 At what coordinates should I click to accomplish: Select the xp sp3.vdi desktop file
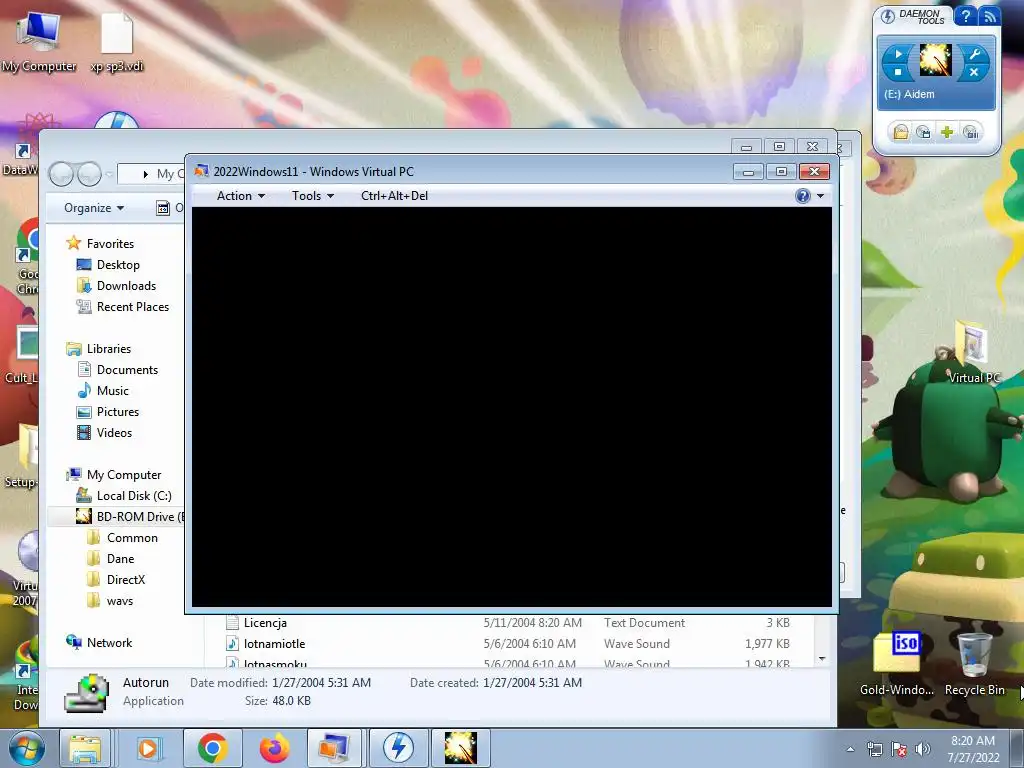point(117,40)
